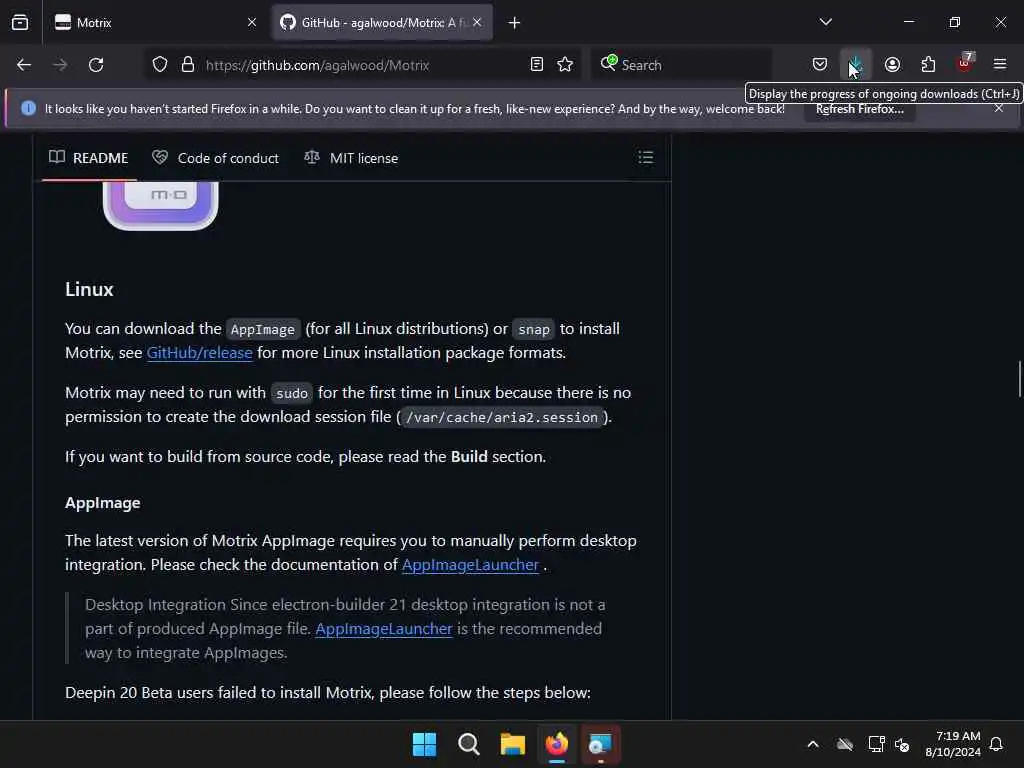This screenshot has height=768, width=1024.
Task: Click the AppImage subsection heading
Action: click(x=103, y=503)
